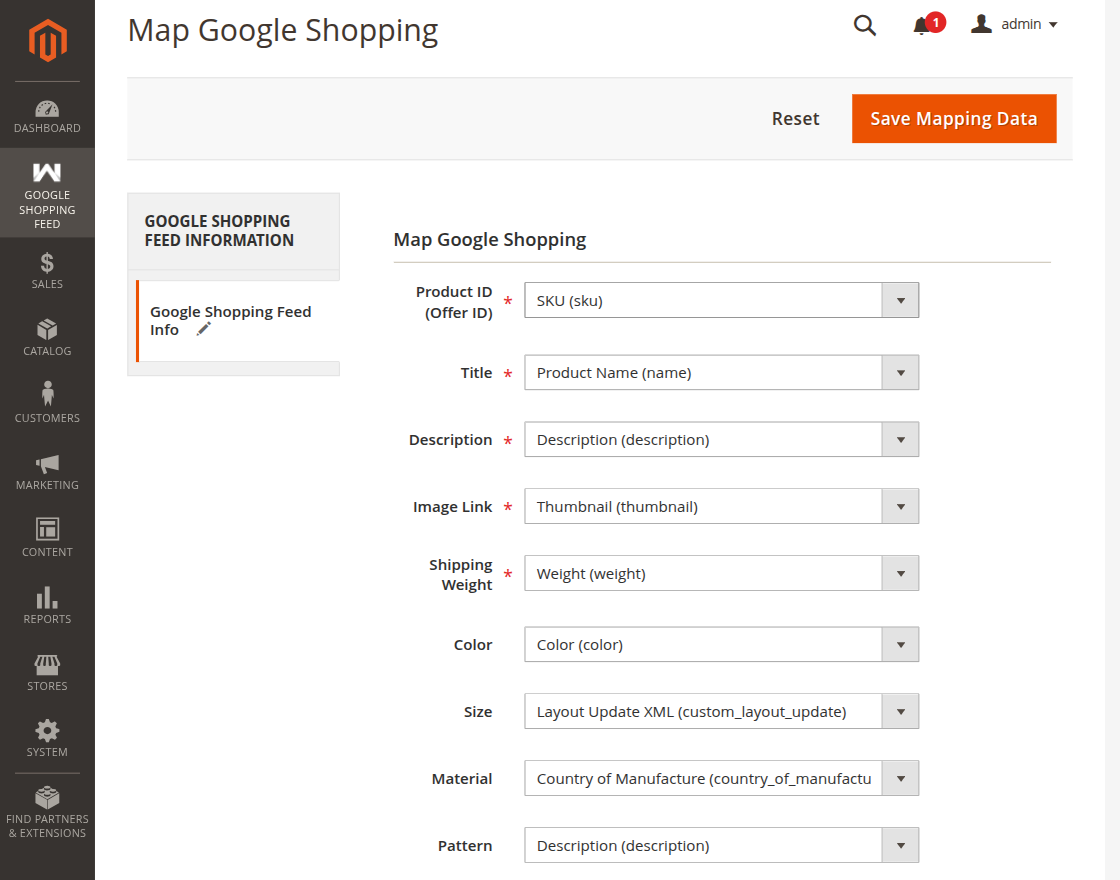Open the Pattern attribute dropdown

pos(721,846)
